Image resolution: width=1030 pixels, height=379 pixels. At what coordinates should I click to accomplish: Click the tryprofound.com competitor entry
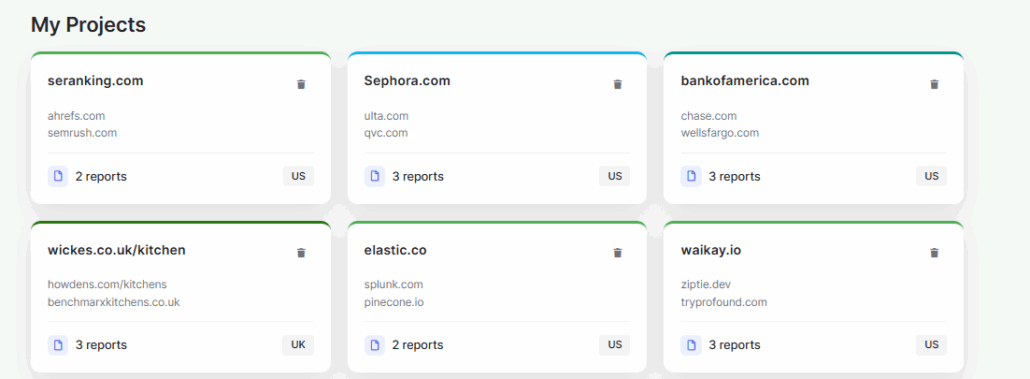pos(724,302)
